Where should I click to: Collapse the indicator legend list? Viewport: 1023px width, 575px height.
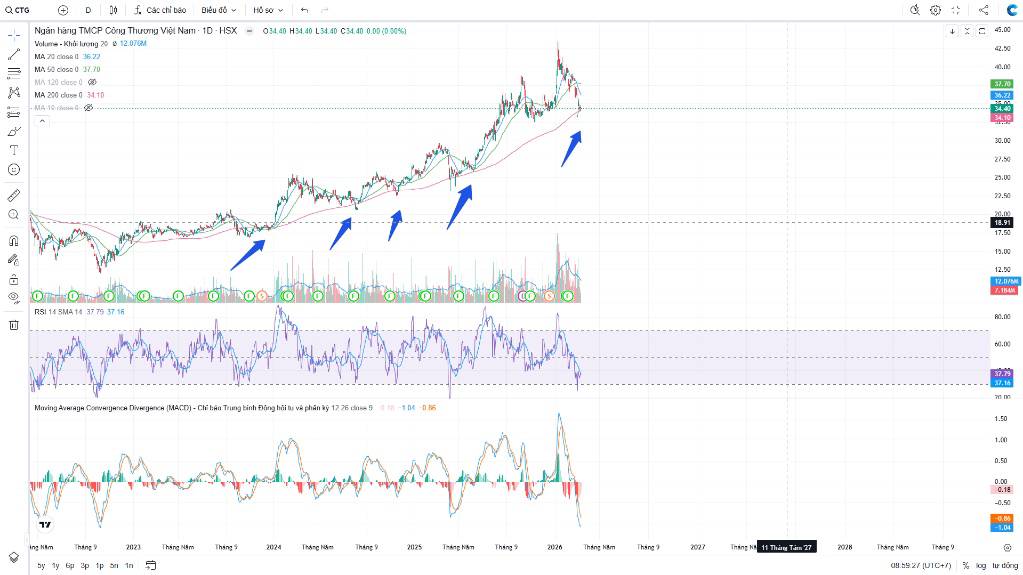tap(41, 121)
